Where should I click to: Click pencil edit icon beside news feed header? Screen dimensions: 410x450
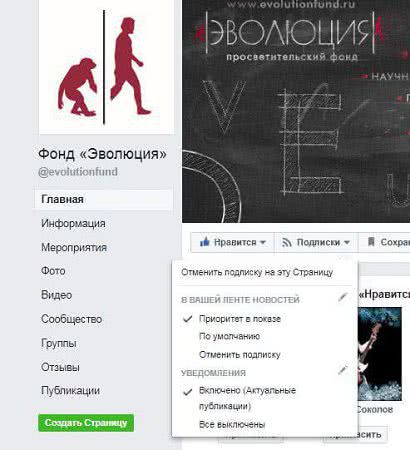pyautogui.click(x=342, y=297)
